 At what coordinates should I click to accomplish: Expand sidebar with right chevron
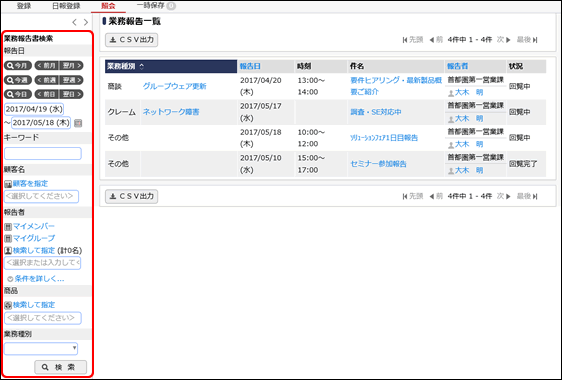(x=86, y=22)
